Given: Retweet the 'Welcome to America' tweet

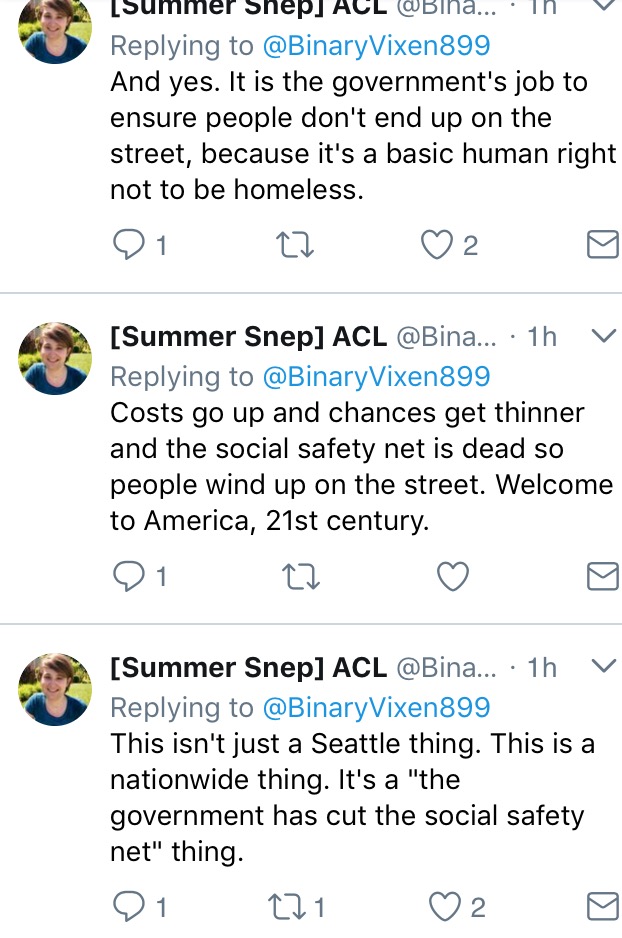Looking at the screenshot, I should tap(301, 577).
